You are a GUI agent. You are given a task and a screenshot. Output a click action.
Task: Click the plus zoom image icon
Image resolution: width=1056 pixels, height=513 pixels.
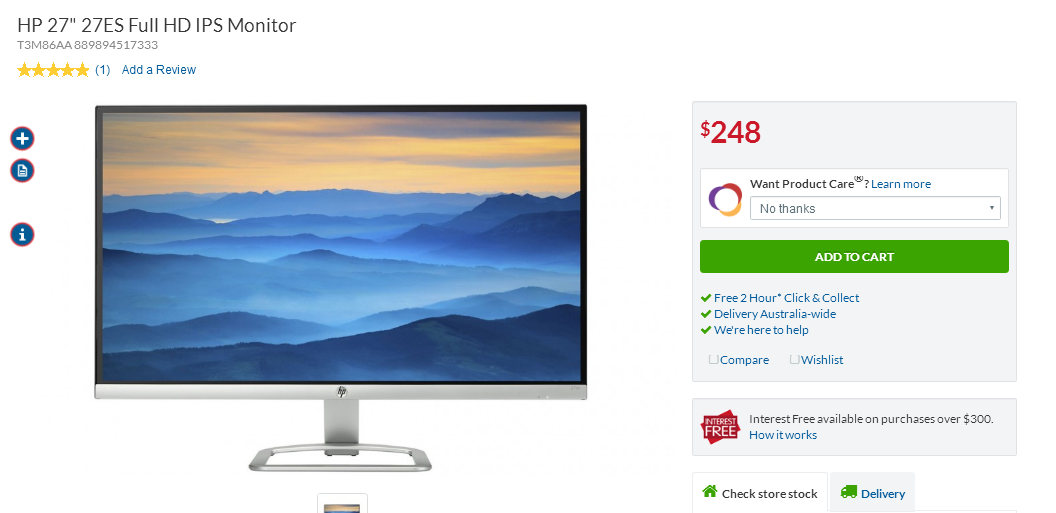[22, 139]
